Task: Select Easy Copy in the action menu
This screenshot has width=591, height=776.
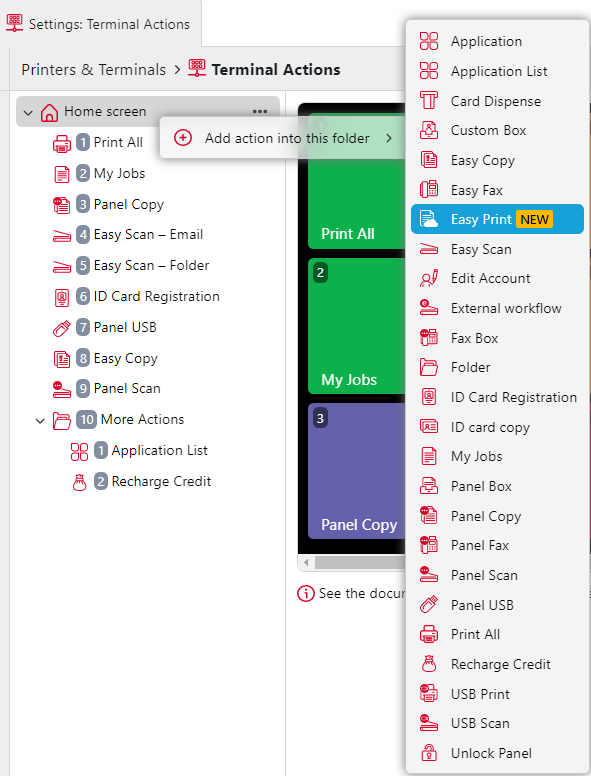Action: click(x=497, y=160)
